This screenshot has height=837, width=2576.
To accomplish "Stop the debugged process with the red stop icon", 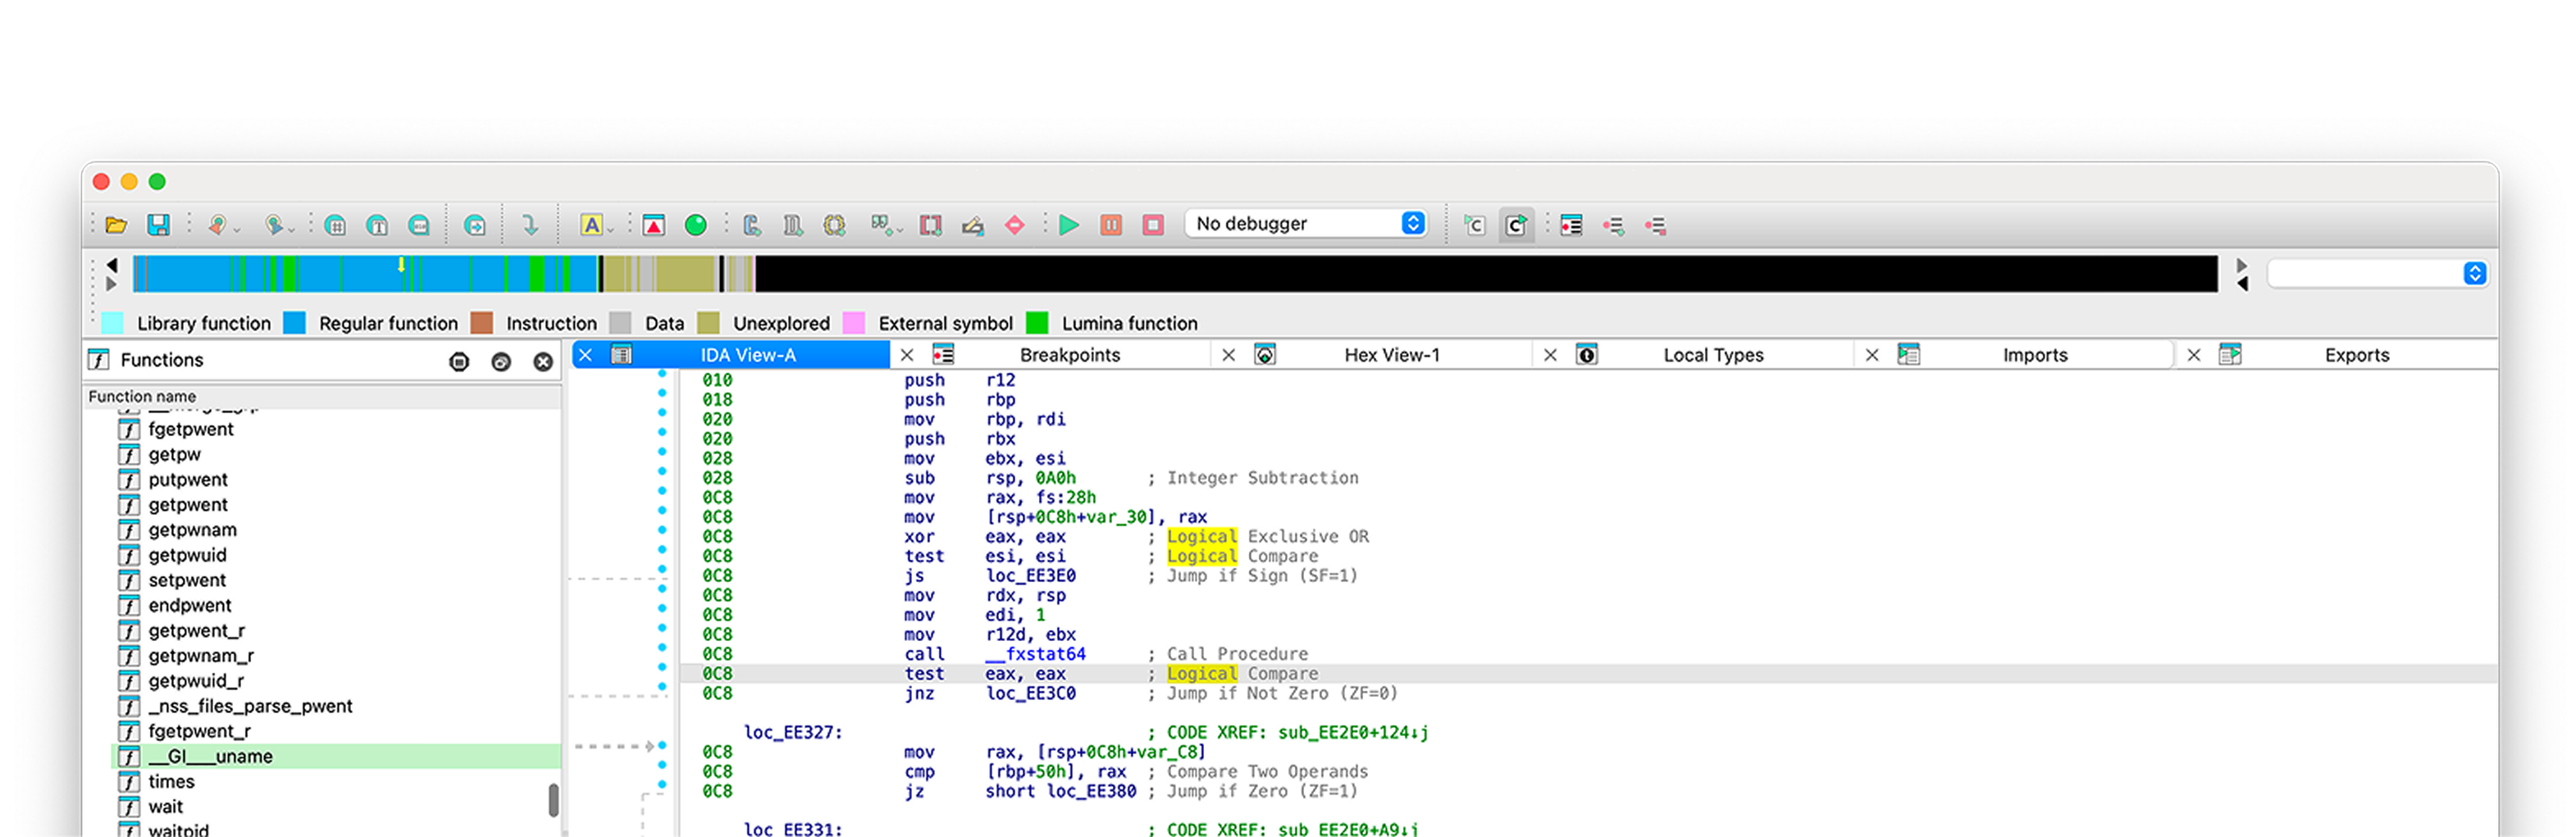I will pos(1153,224).
